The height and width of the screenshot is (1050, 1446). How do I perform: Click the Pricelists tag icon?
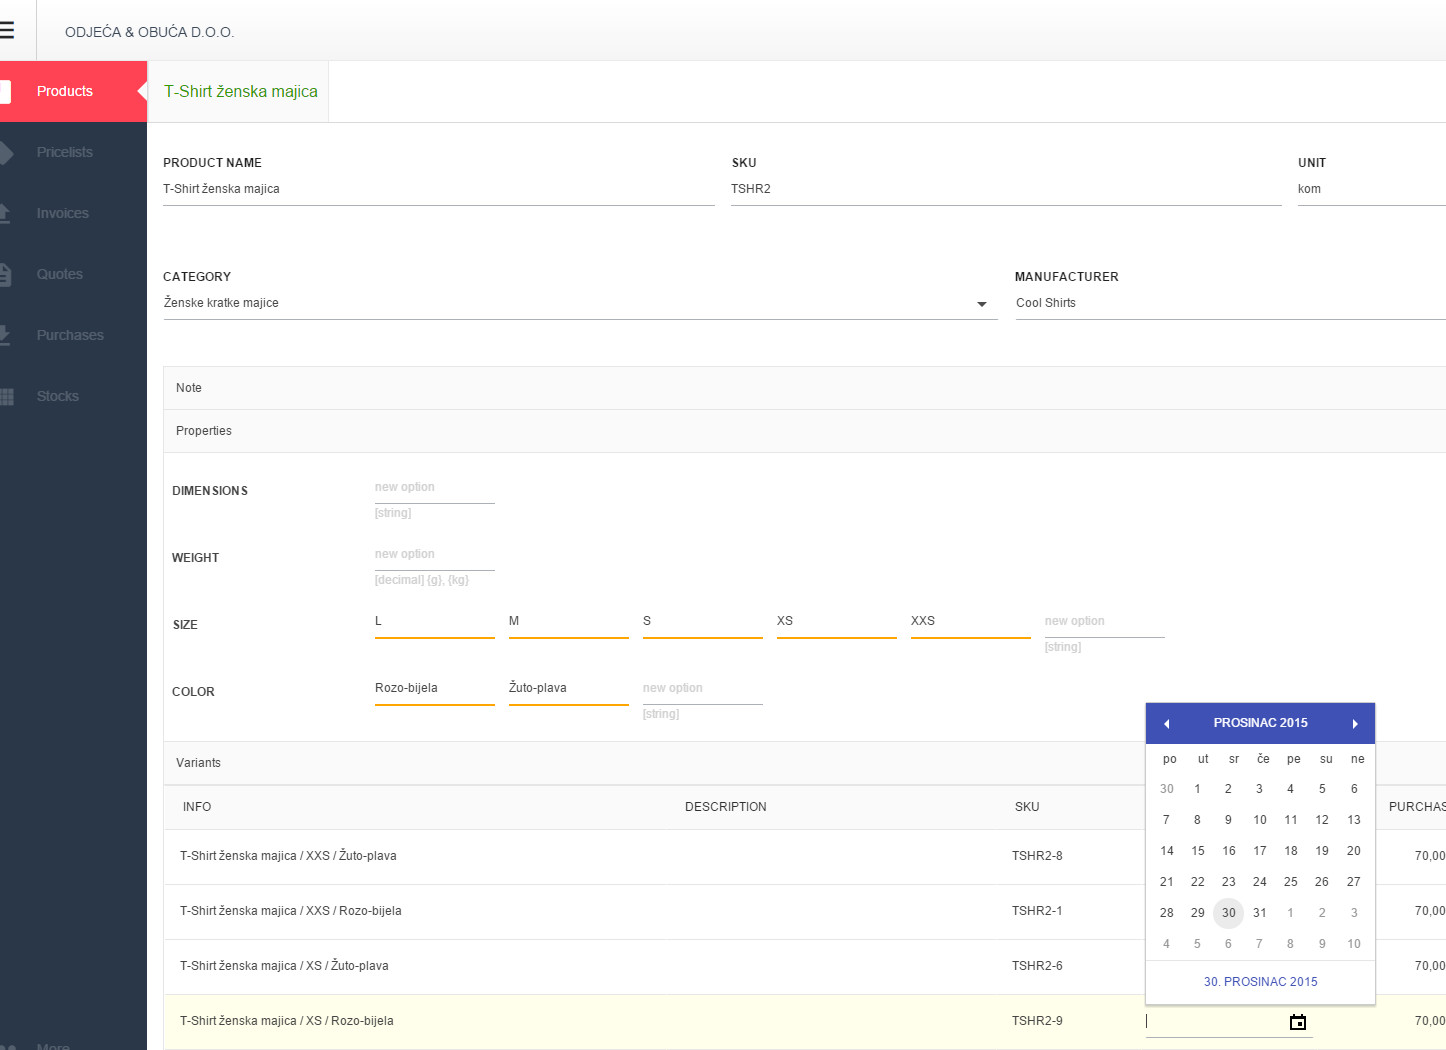click(x=6, y=152)
